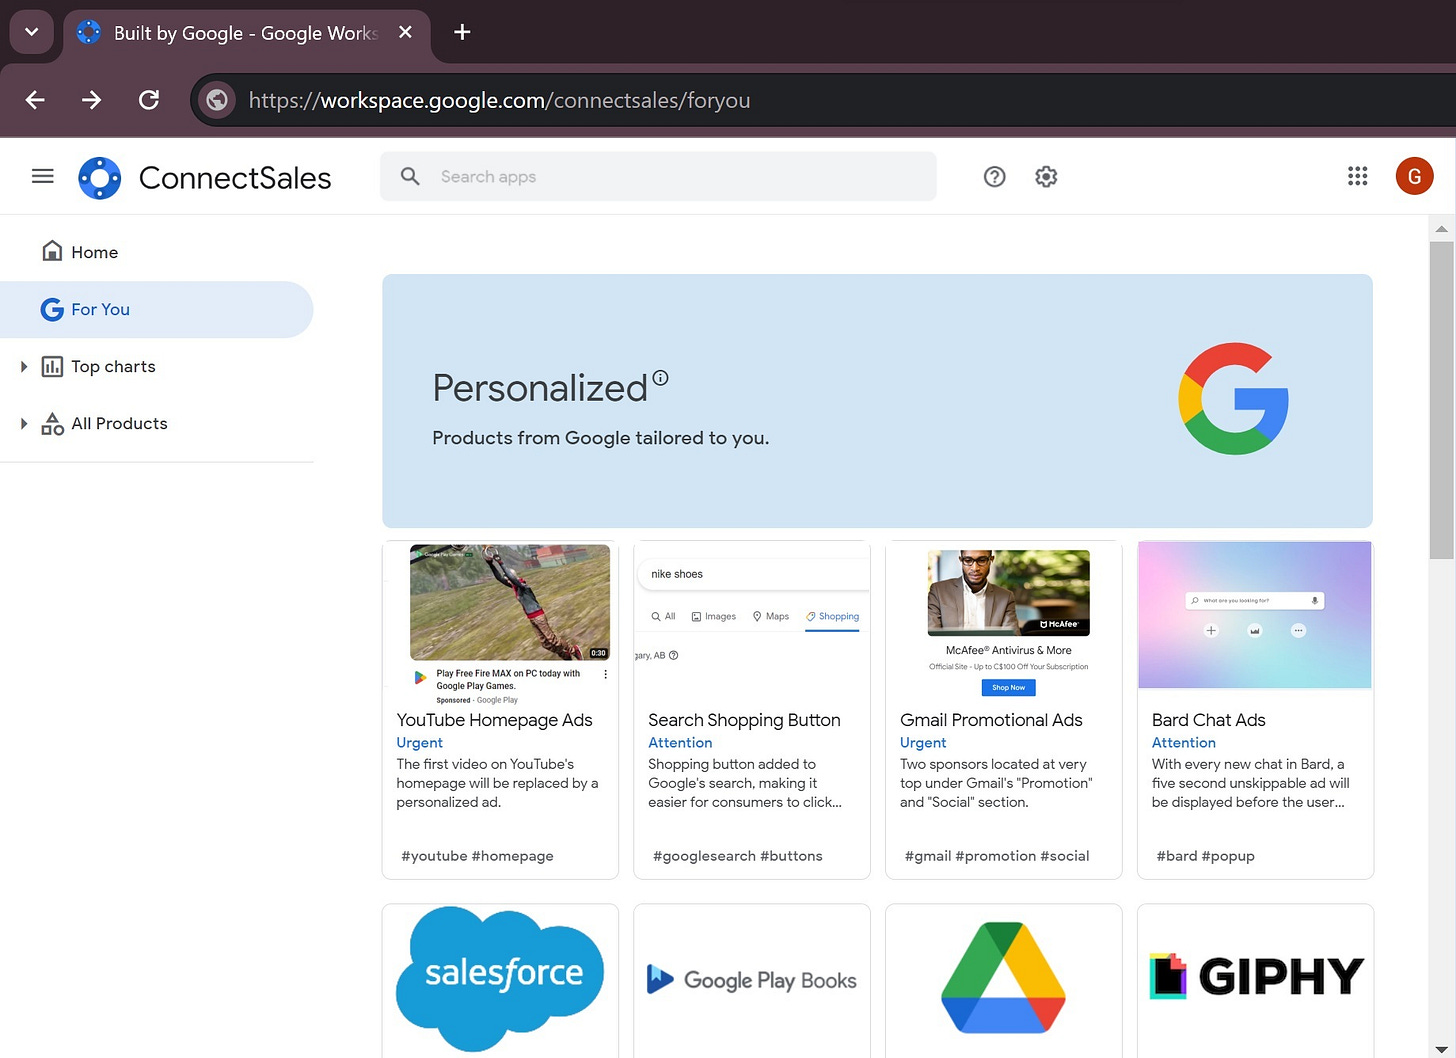Click the search magnifier icon

410,176
